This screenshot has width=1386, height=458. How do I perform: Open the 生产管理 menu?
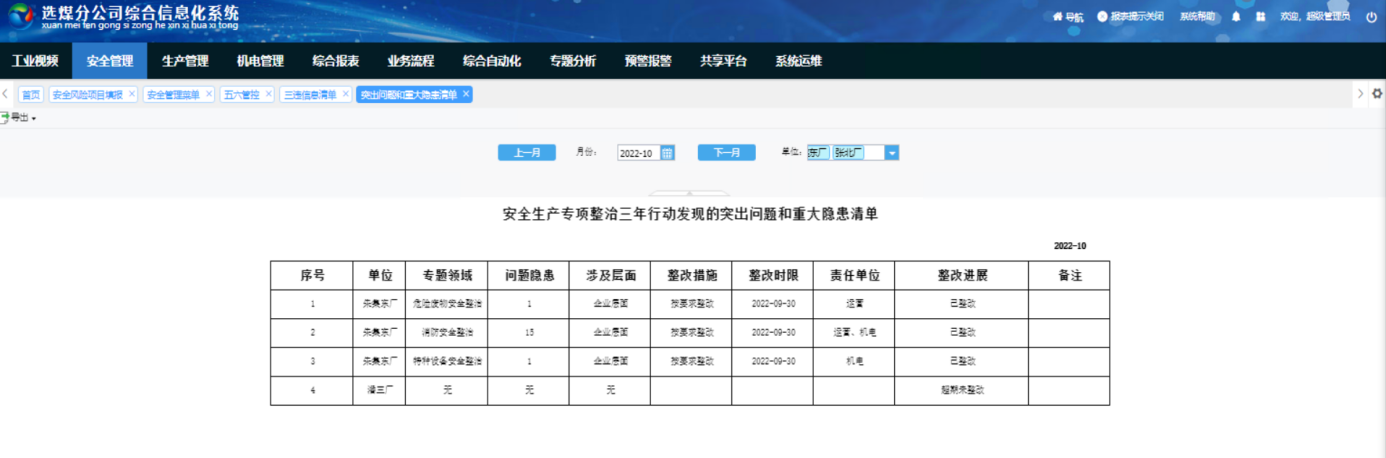pos(185,61)
